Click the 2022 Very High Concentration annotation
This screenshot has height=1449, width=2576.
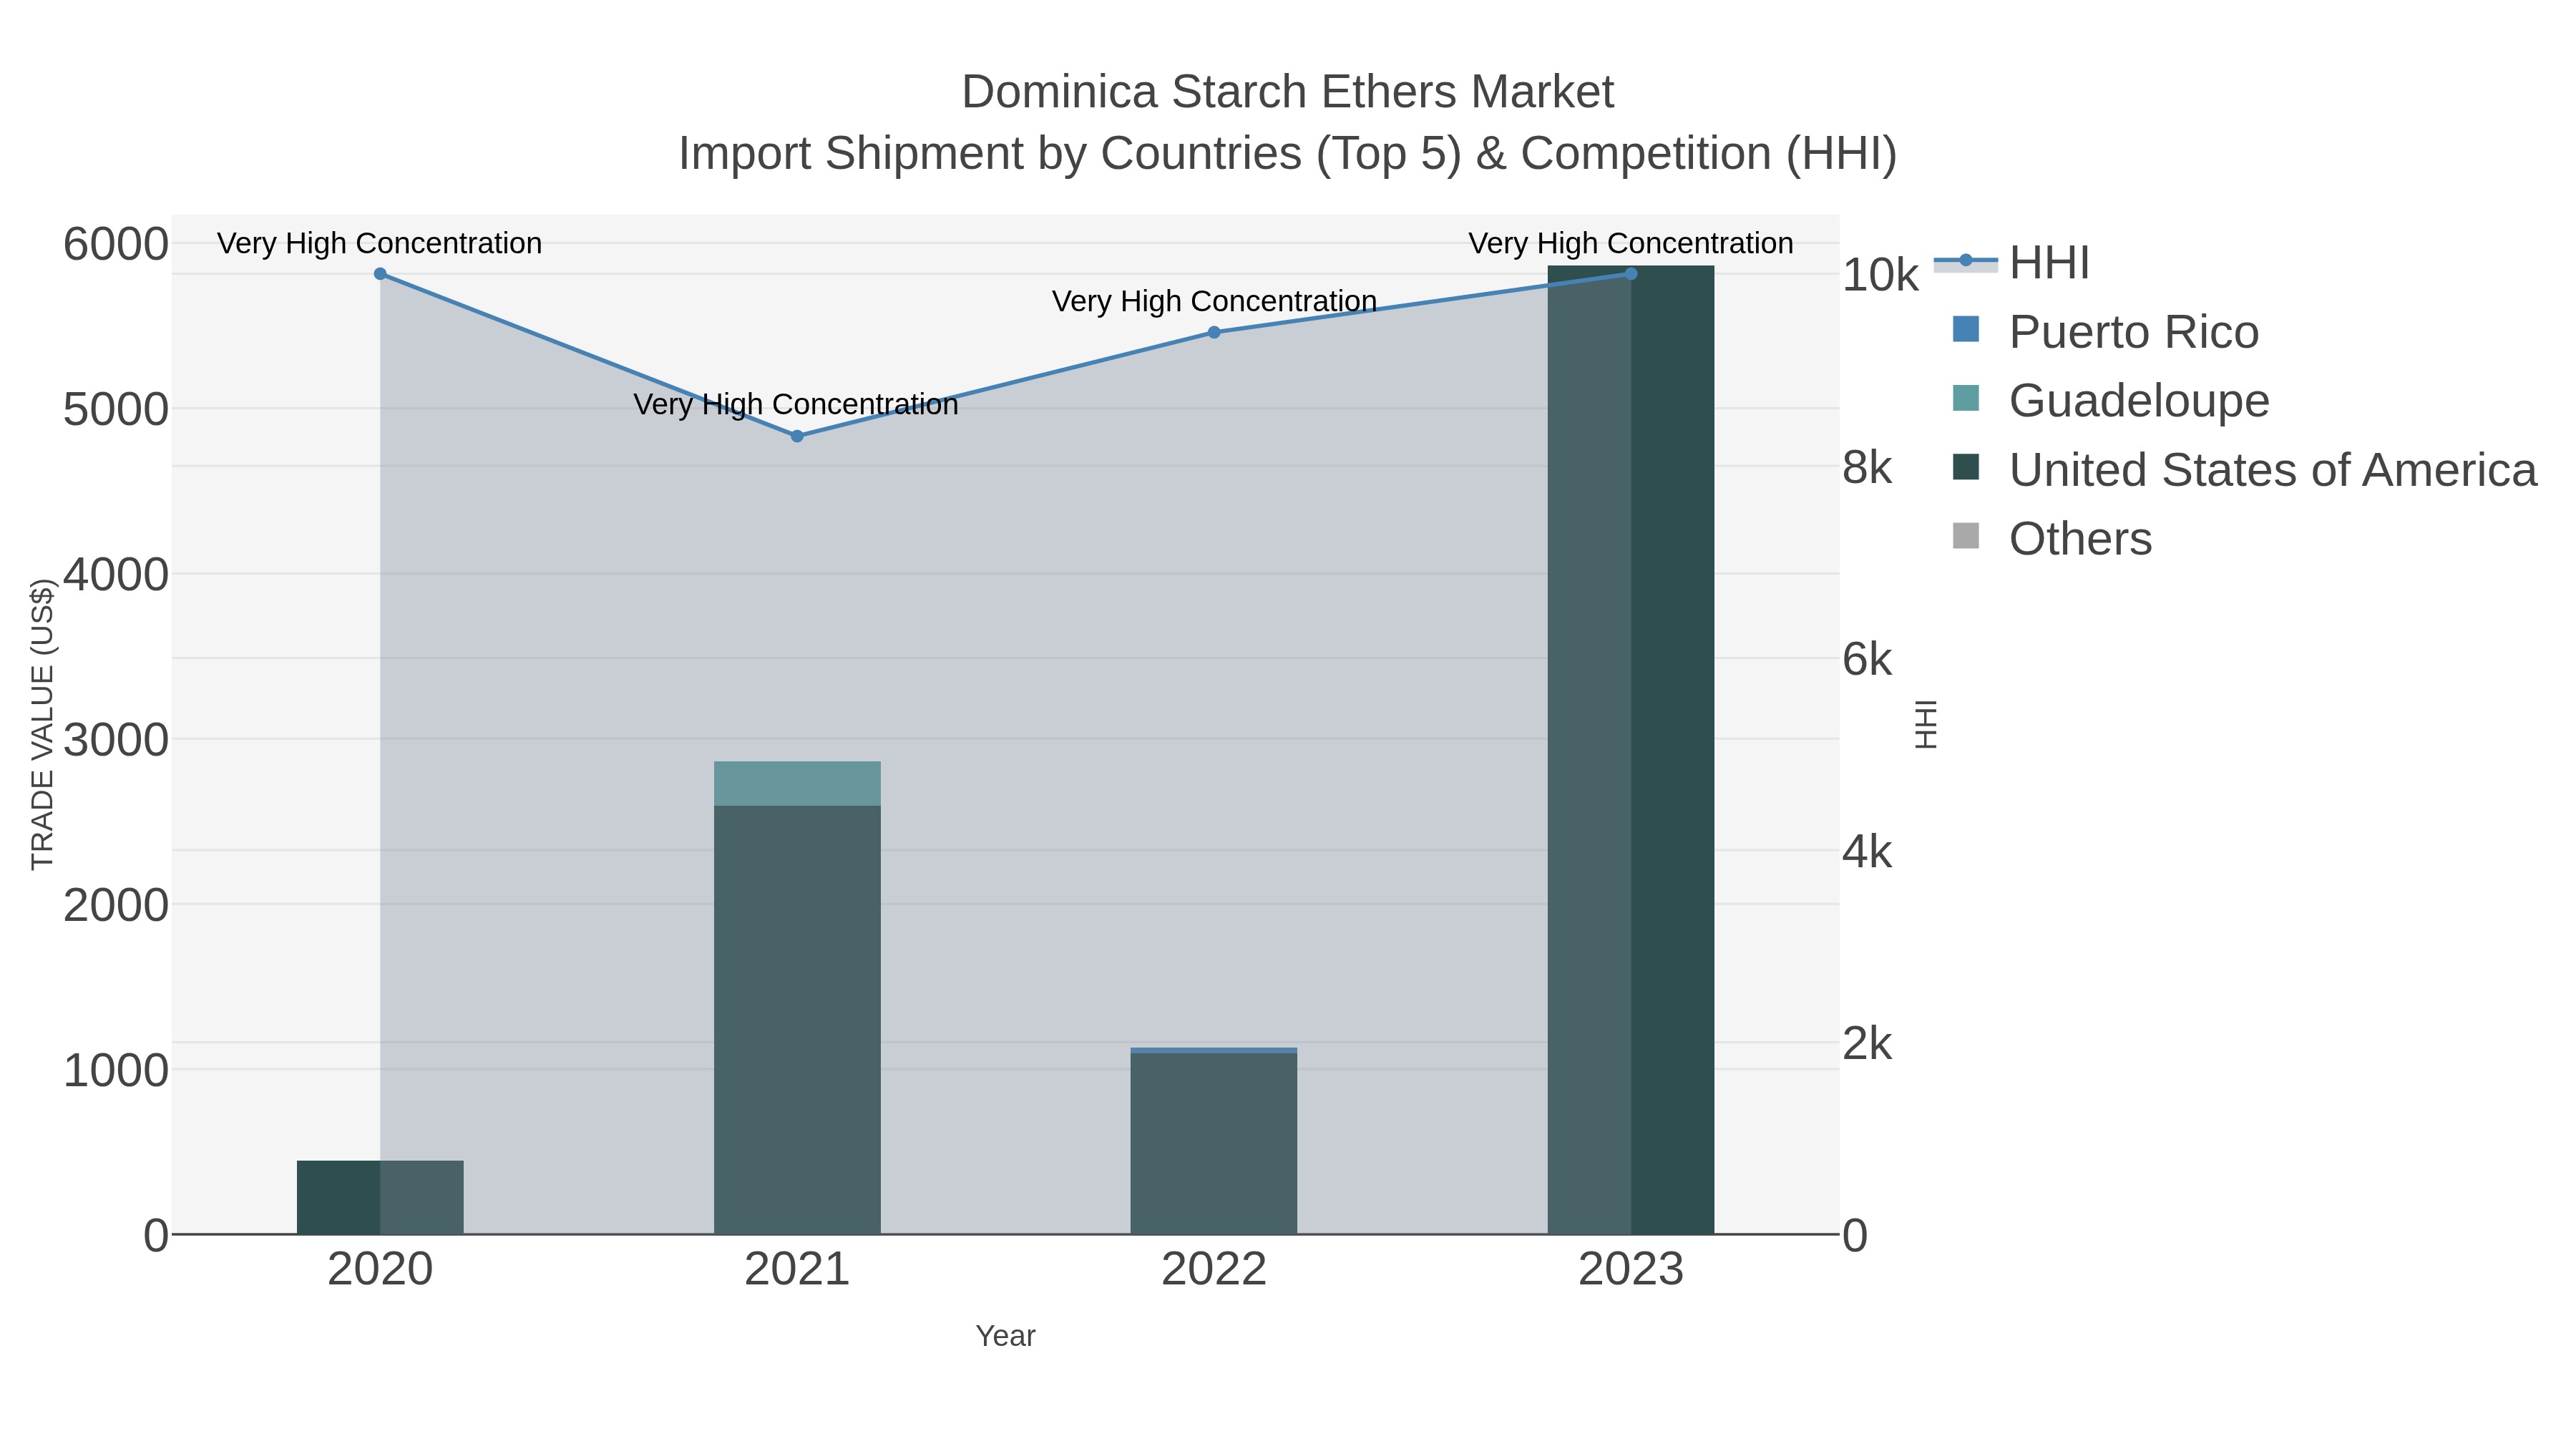tap(1214, 301)
